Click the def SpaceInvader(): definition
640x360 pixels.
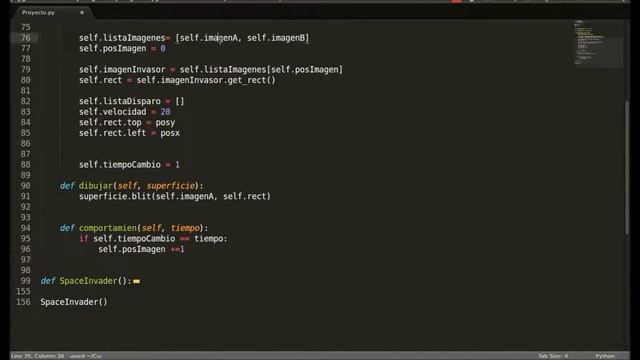[x=86, y=281]
